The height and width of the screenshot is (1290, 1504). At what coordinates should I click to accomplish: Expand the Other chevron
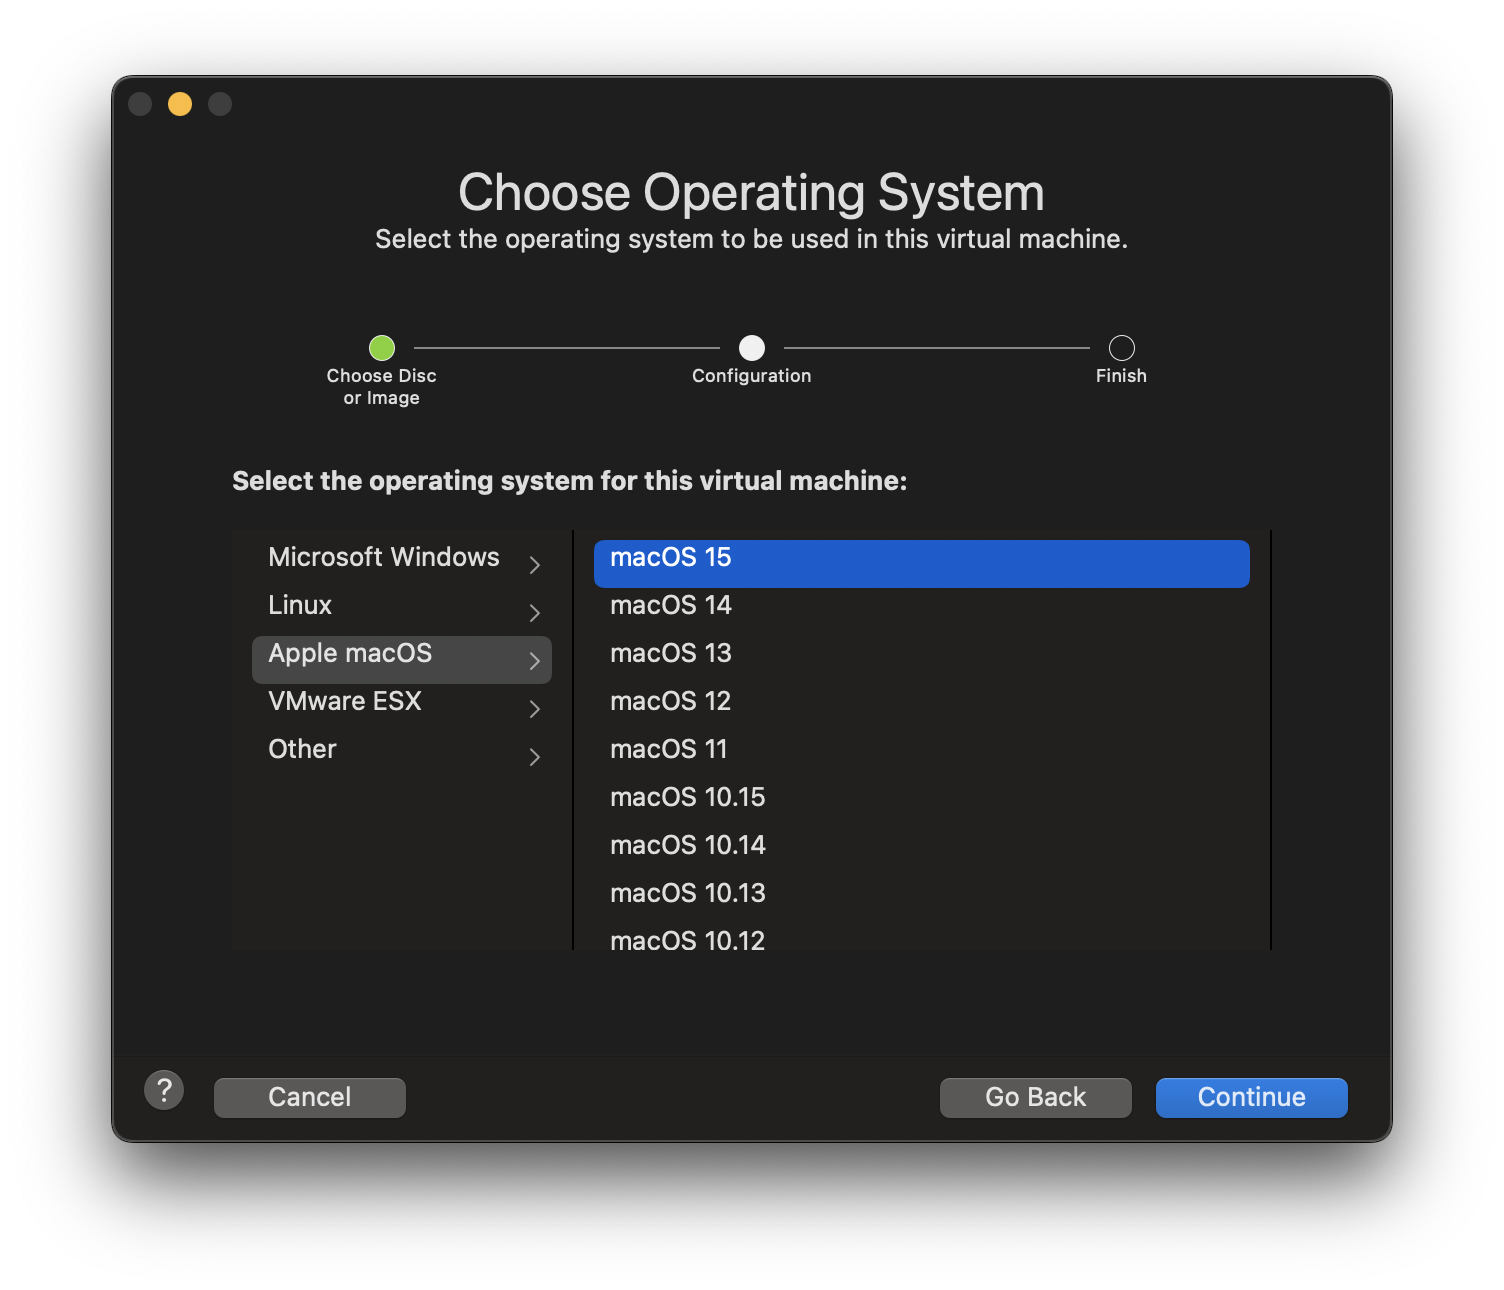tap(535, 757)
